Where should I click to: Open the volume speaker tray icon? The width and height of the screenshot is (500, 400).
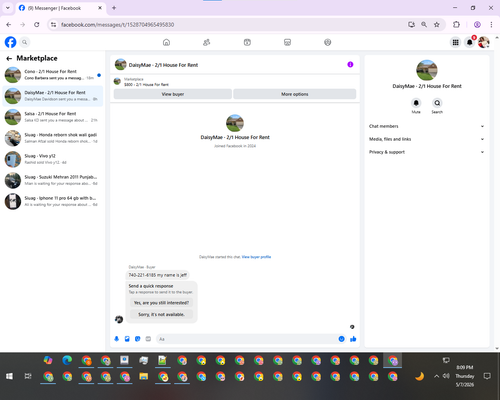point(446,376)
